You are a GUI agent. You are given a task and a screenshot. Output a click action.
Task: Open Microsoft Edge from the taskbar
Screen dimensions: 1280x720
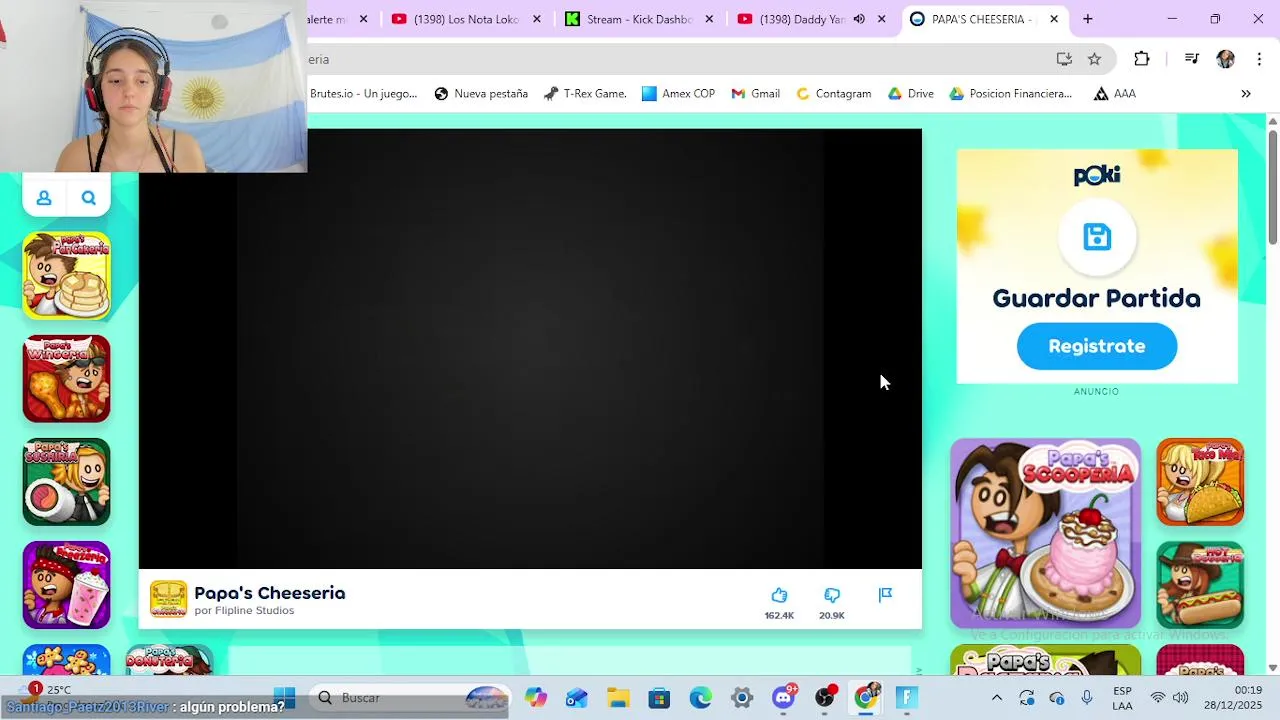[x=700, y=697]
